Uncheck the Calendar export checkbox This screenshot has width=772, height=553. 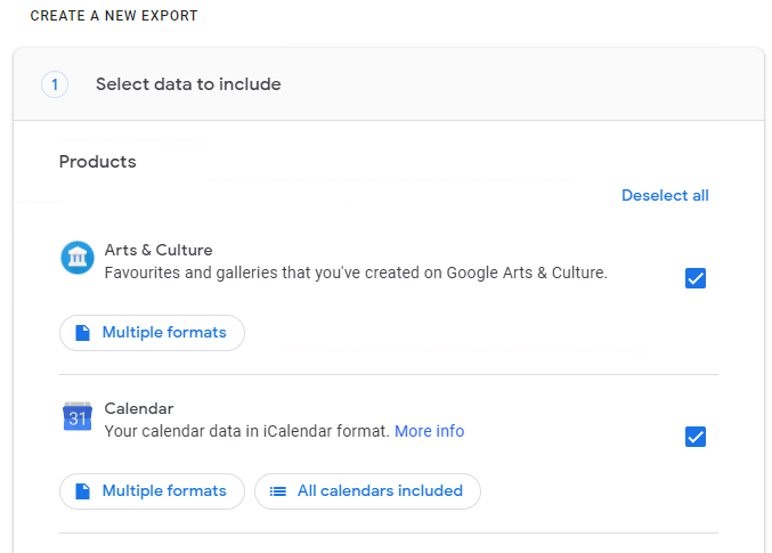695,437
